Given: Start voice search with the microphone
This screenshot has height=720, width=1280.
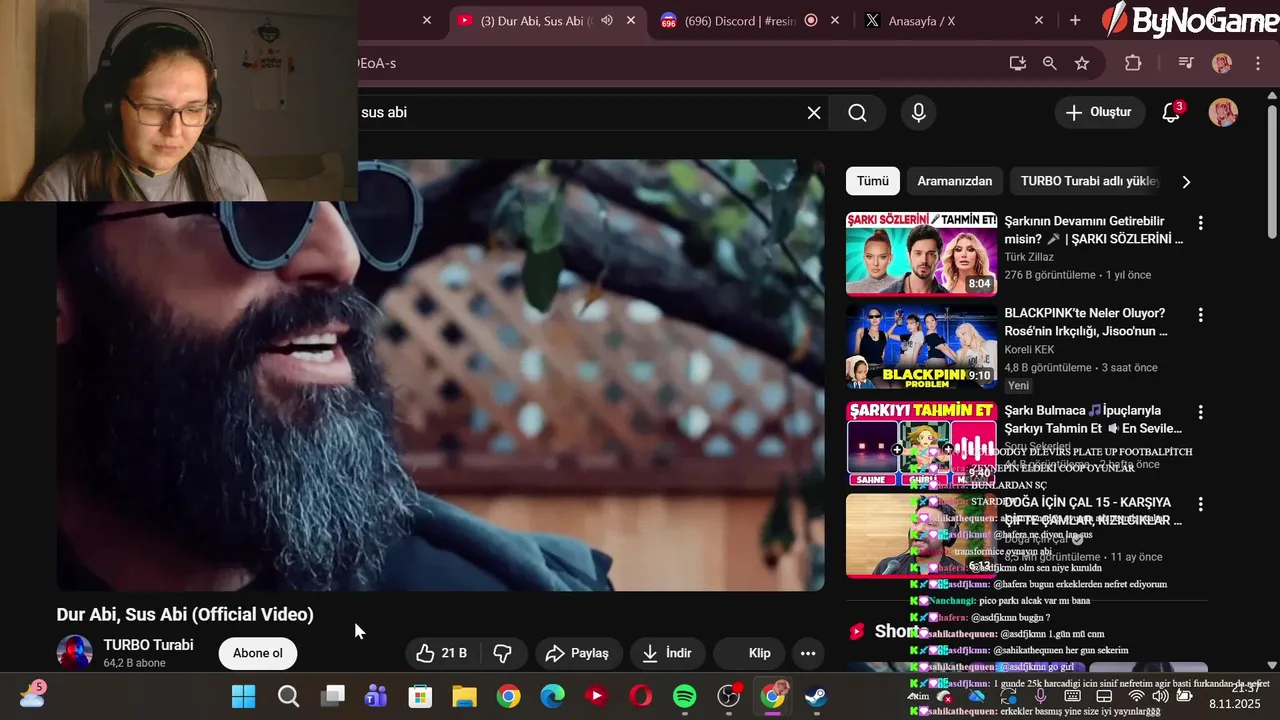Looking at the screenshot, I should 918,113.
